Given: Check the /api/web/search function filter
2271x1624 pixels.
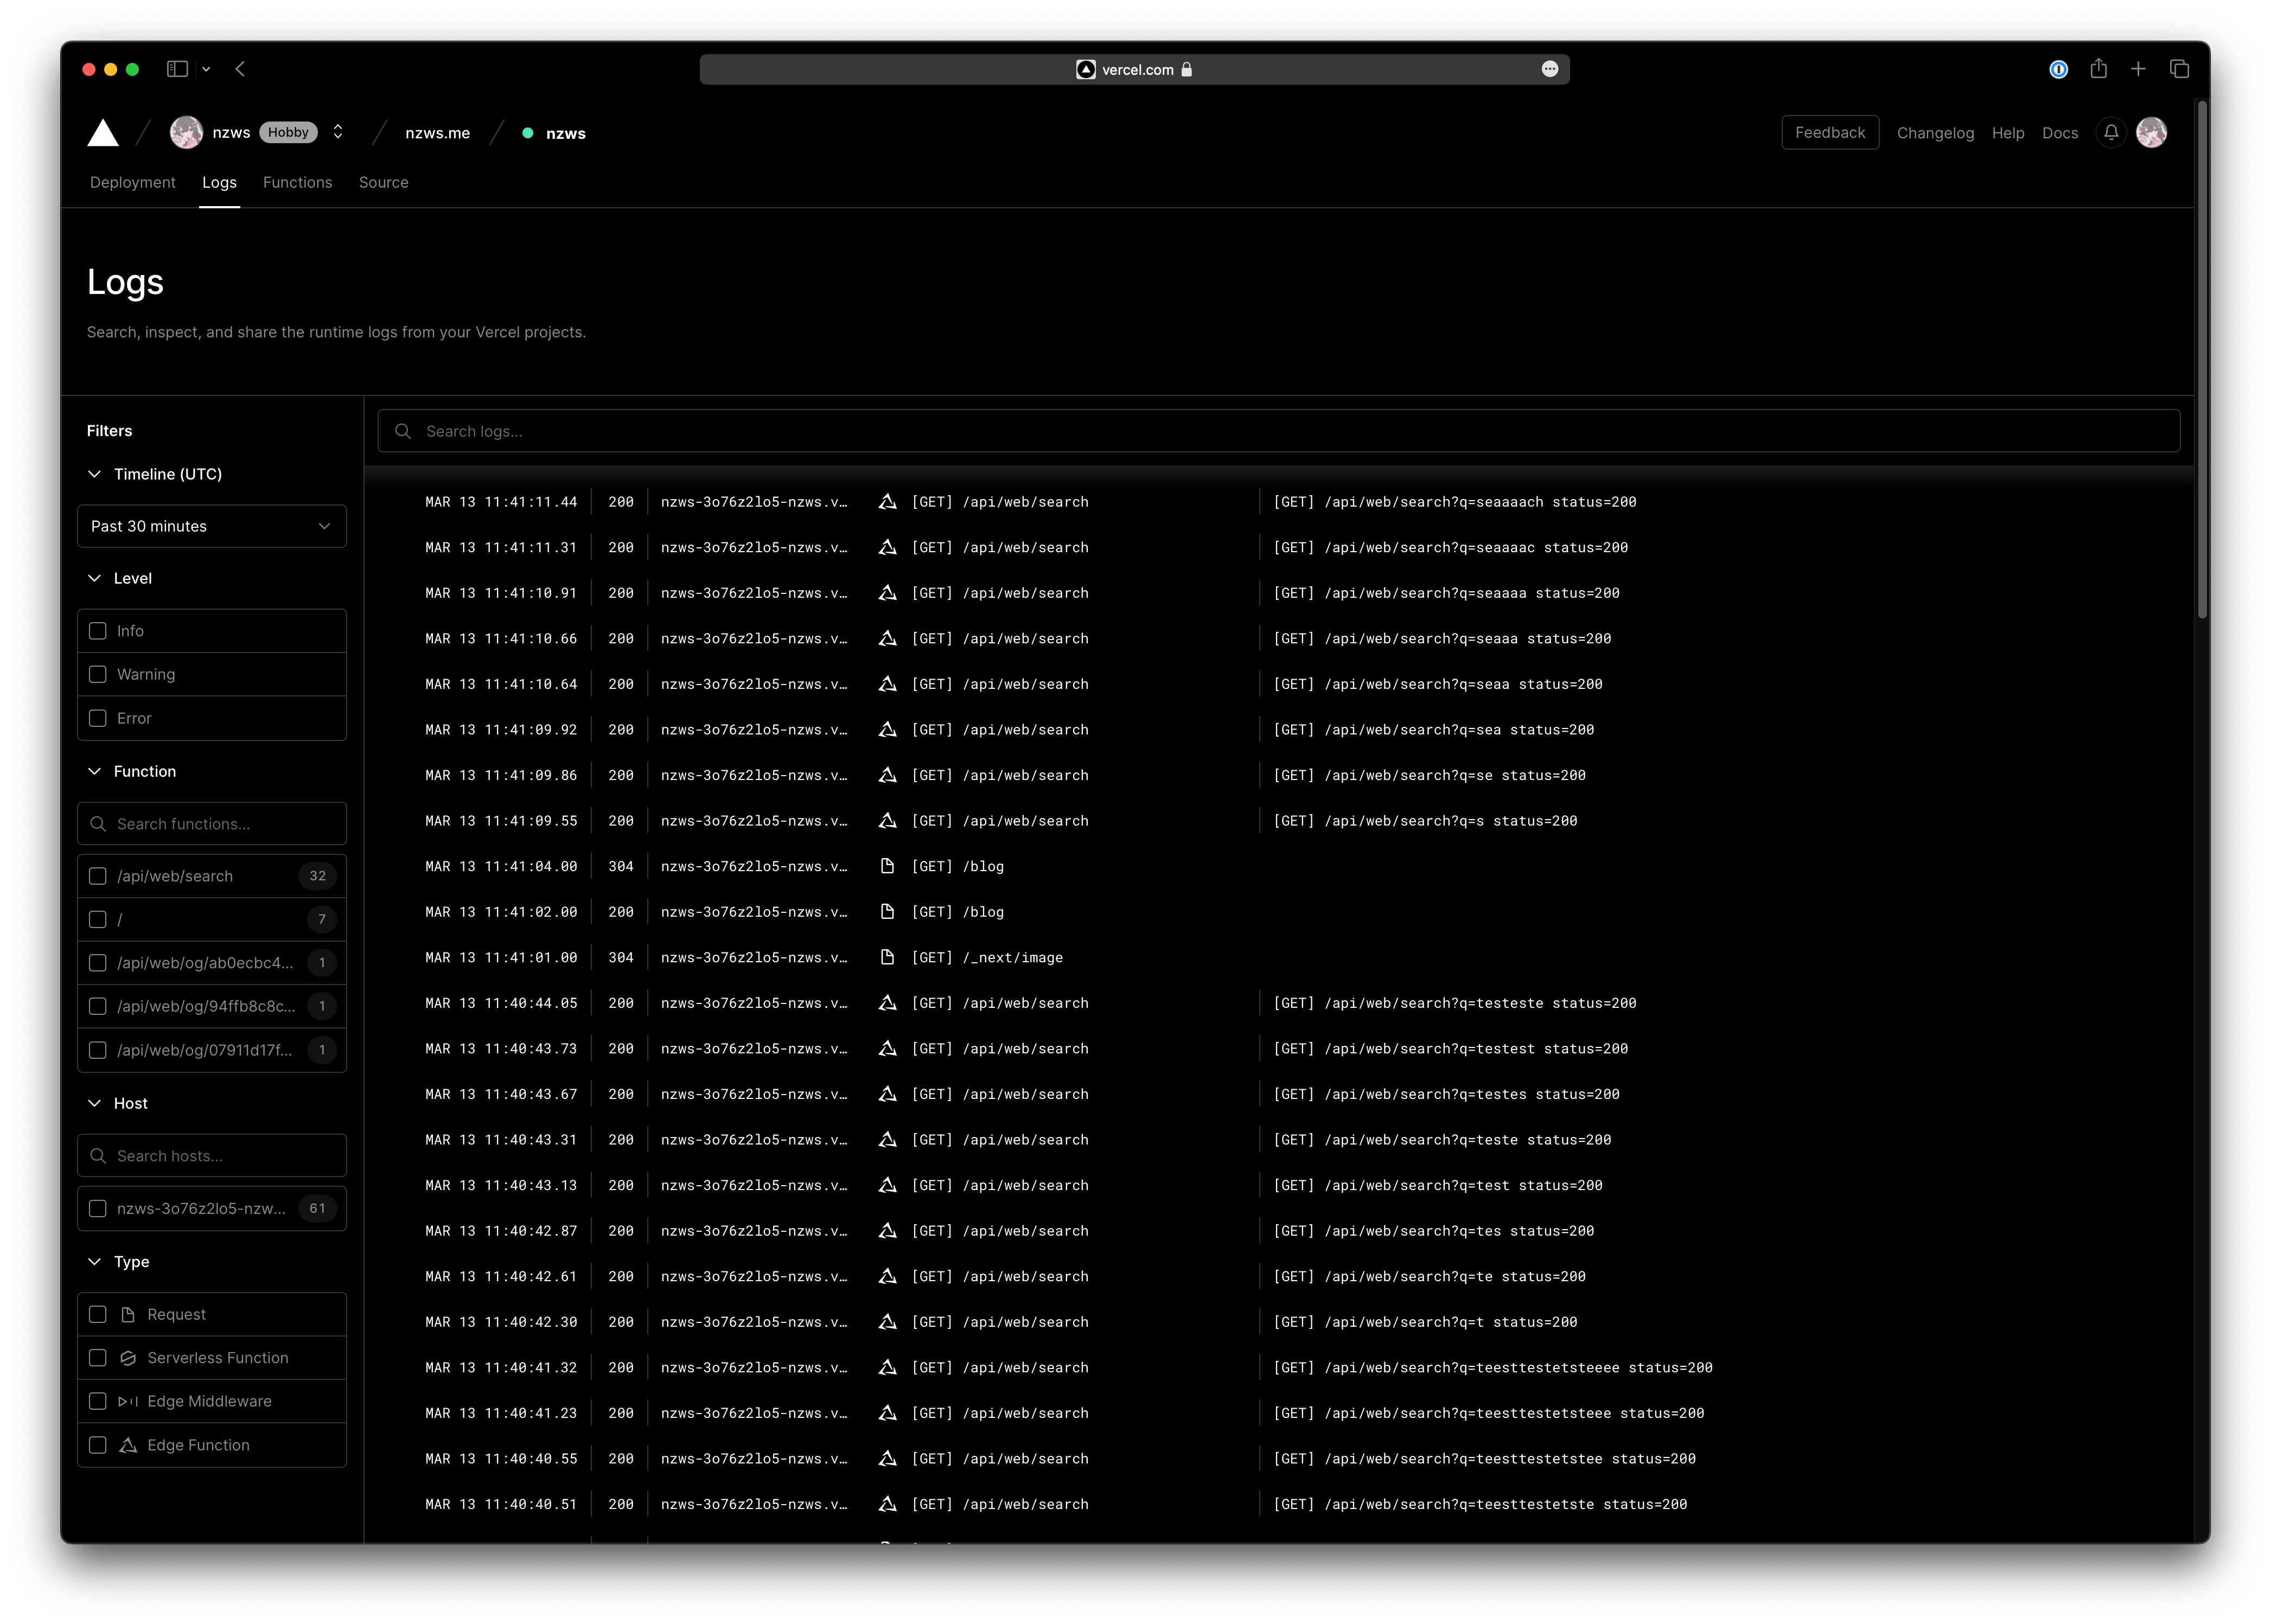Looking at the screenshot, I should (x=98, y=876).
